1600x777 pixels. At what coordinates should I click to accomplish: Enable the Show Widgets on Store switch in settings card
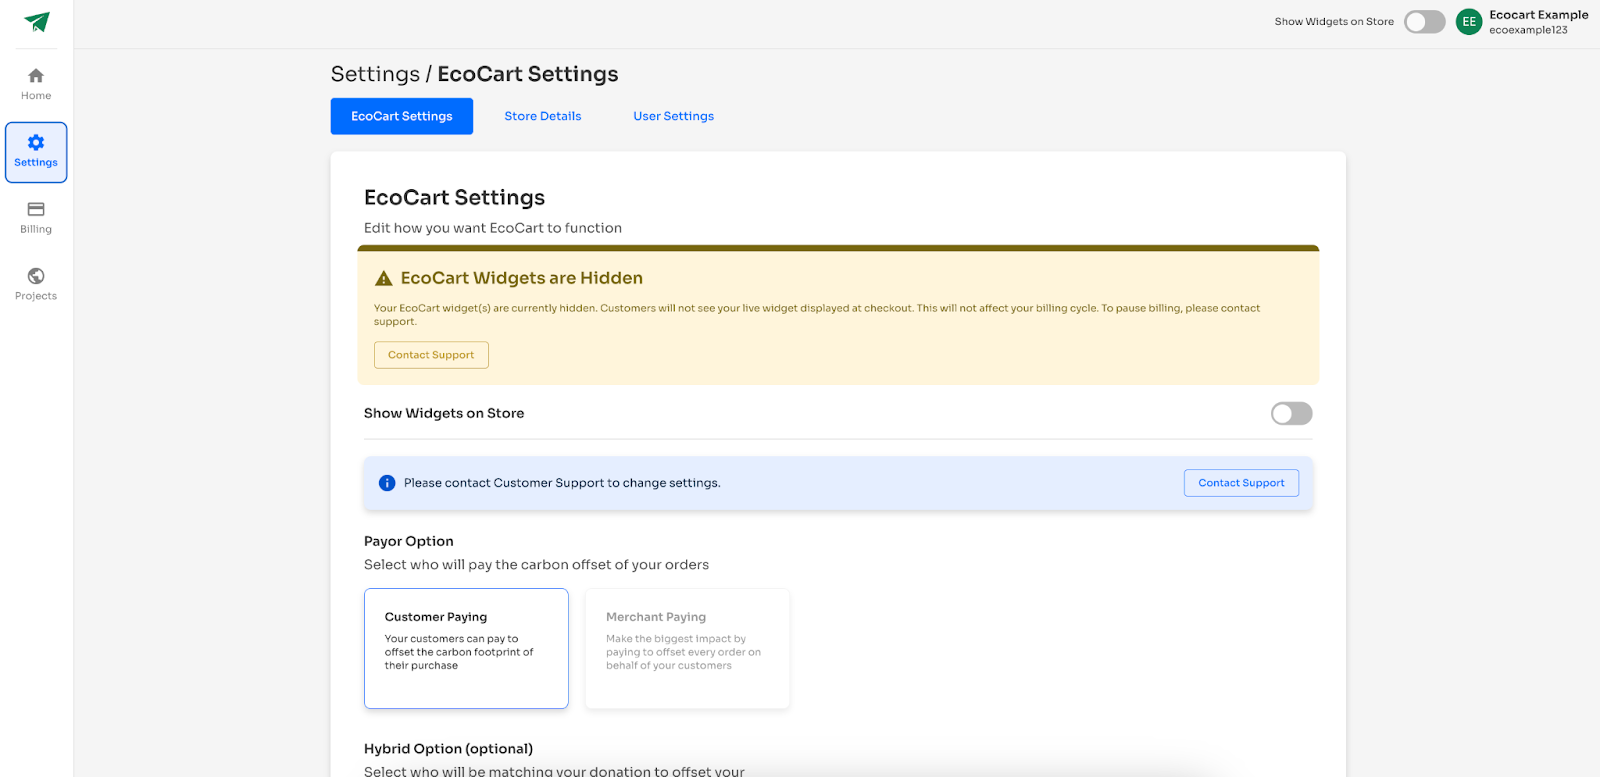tap(1291, 414)
